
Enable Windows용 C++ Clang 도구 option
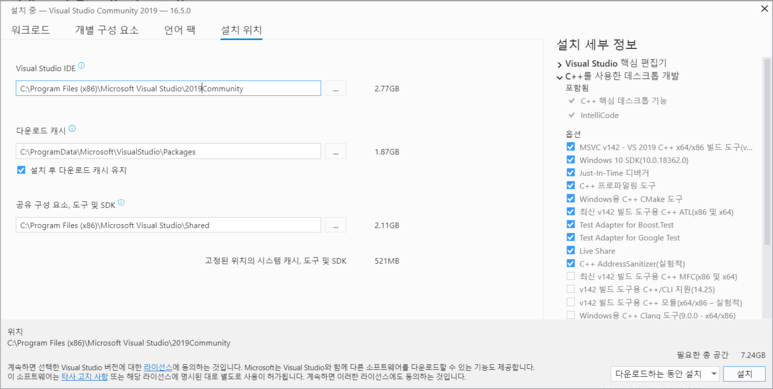571,315
